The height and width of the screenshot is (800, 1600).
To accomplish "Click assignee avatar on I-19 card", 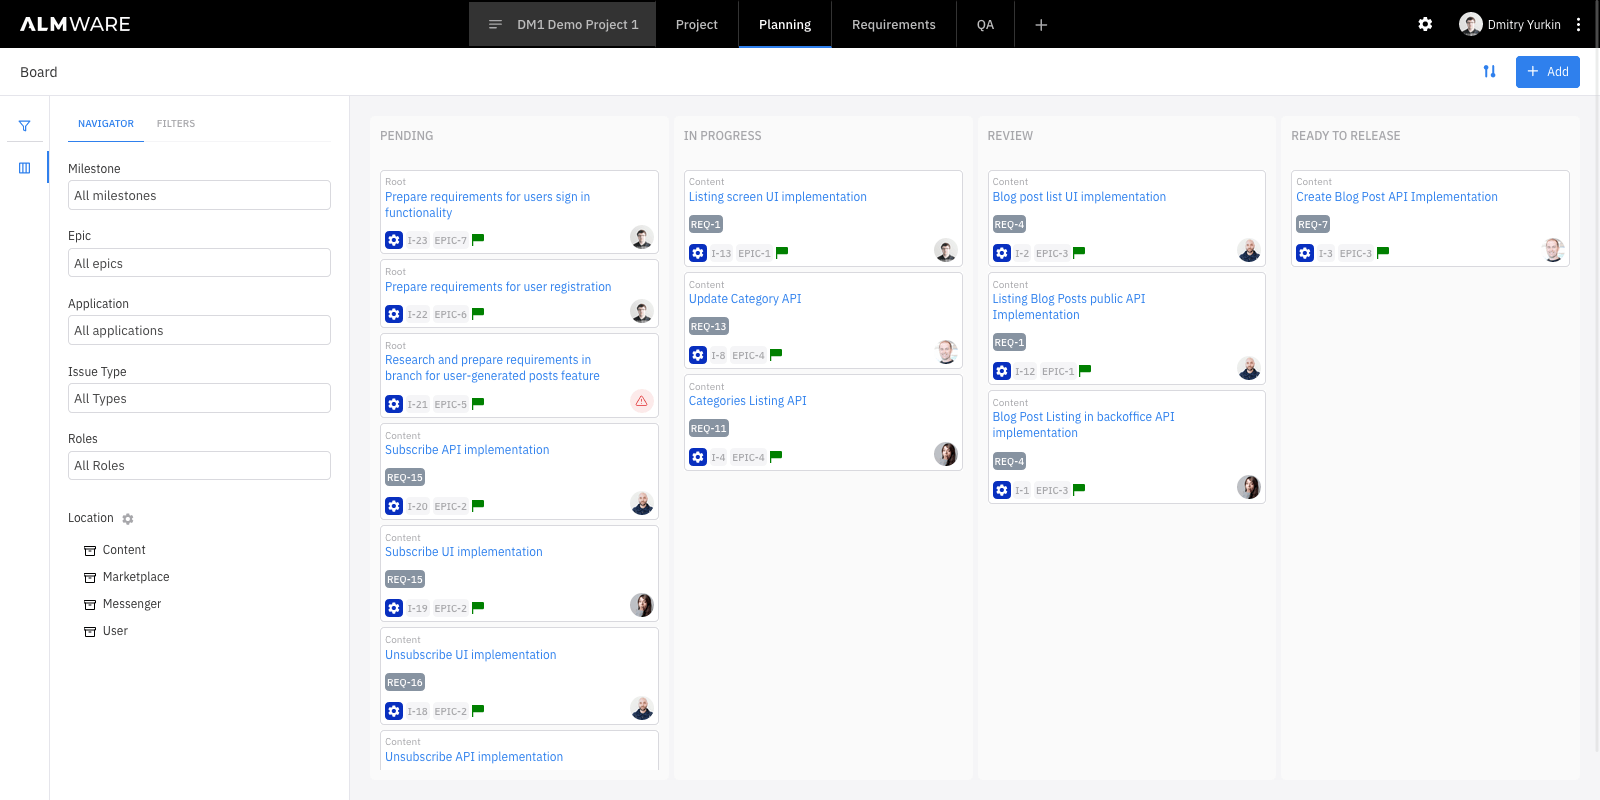I will click(x=642, y=605).
